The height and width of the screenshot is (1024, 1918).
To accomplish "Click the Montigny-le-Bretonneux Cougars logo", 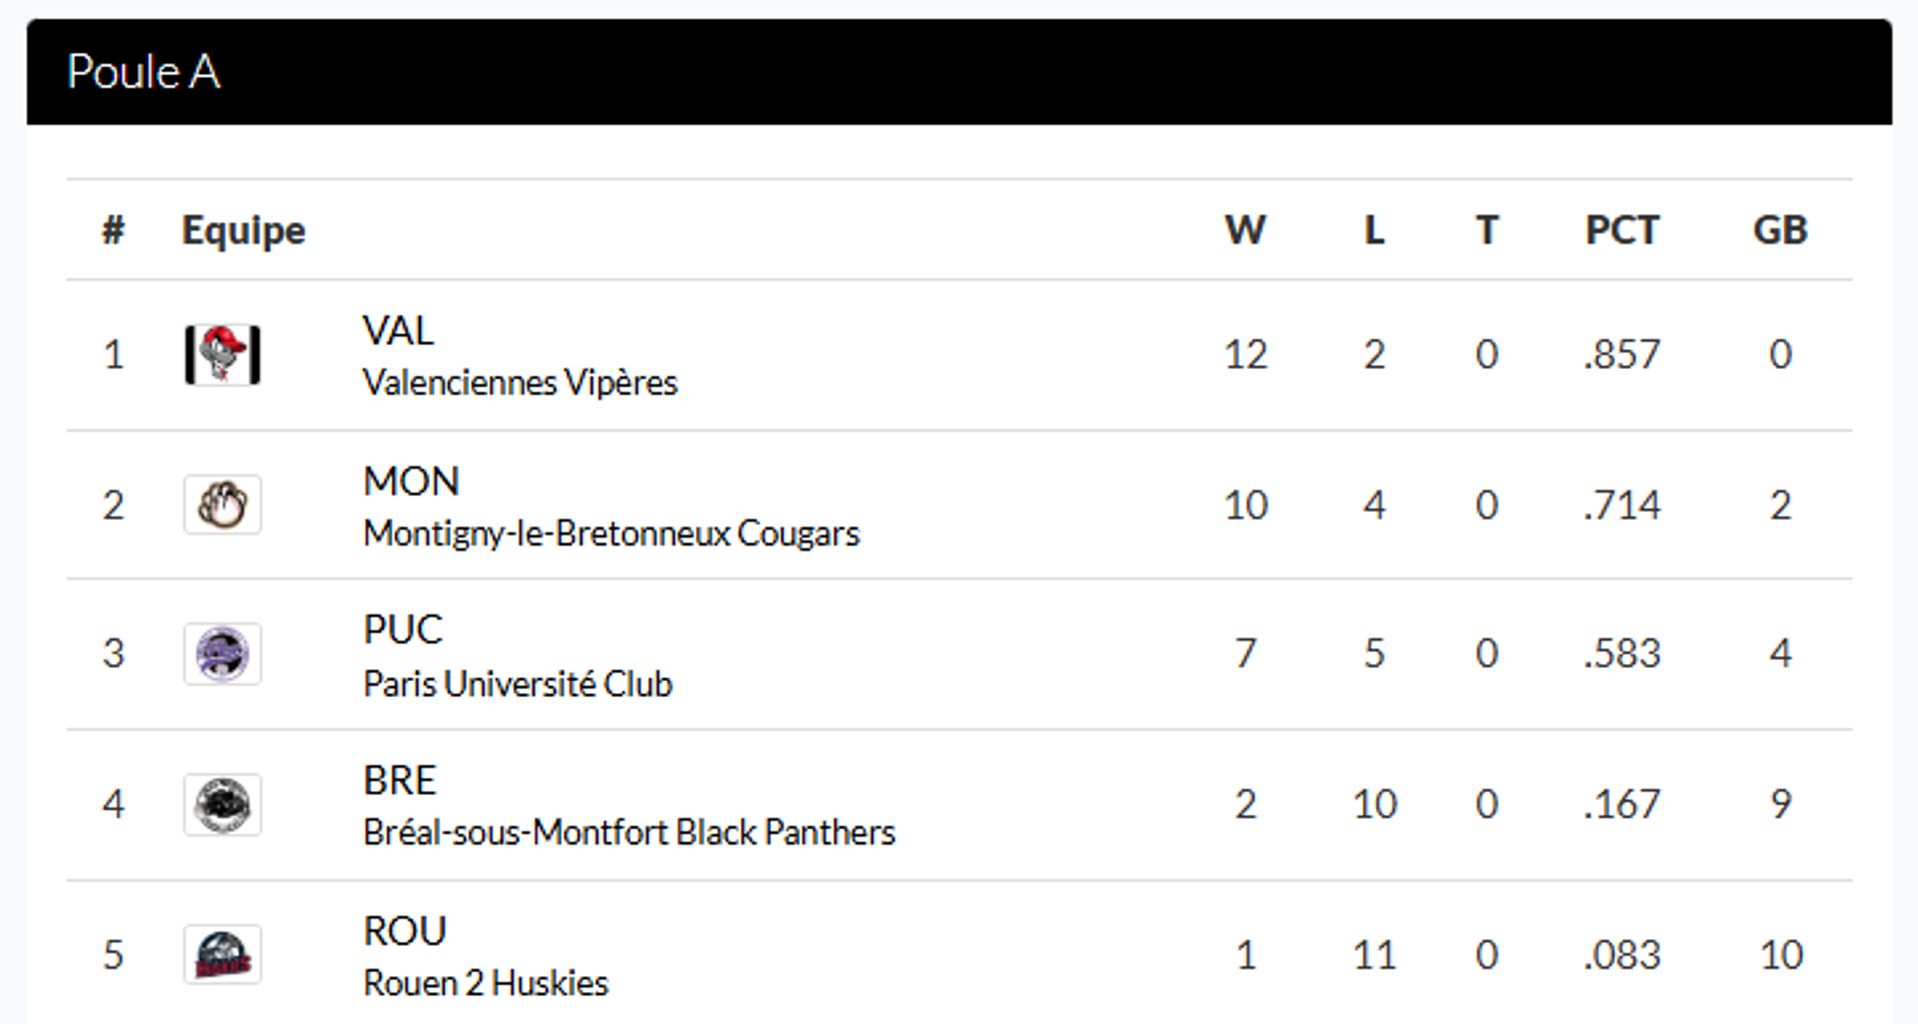I will (x=222, y=505).
